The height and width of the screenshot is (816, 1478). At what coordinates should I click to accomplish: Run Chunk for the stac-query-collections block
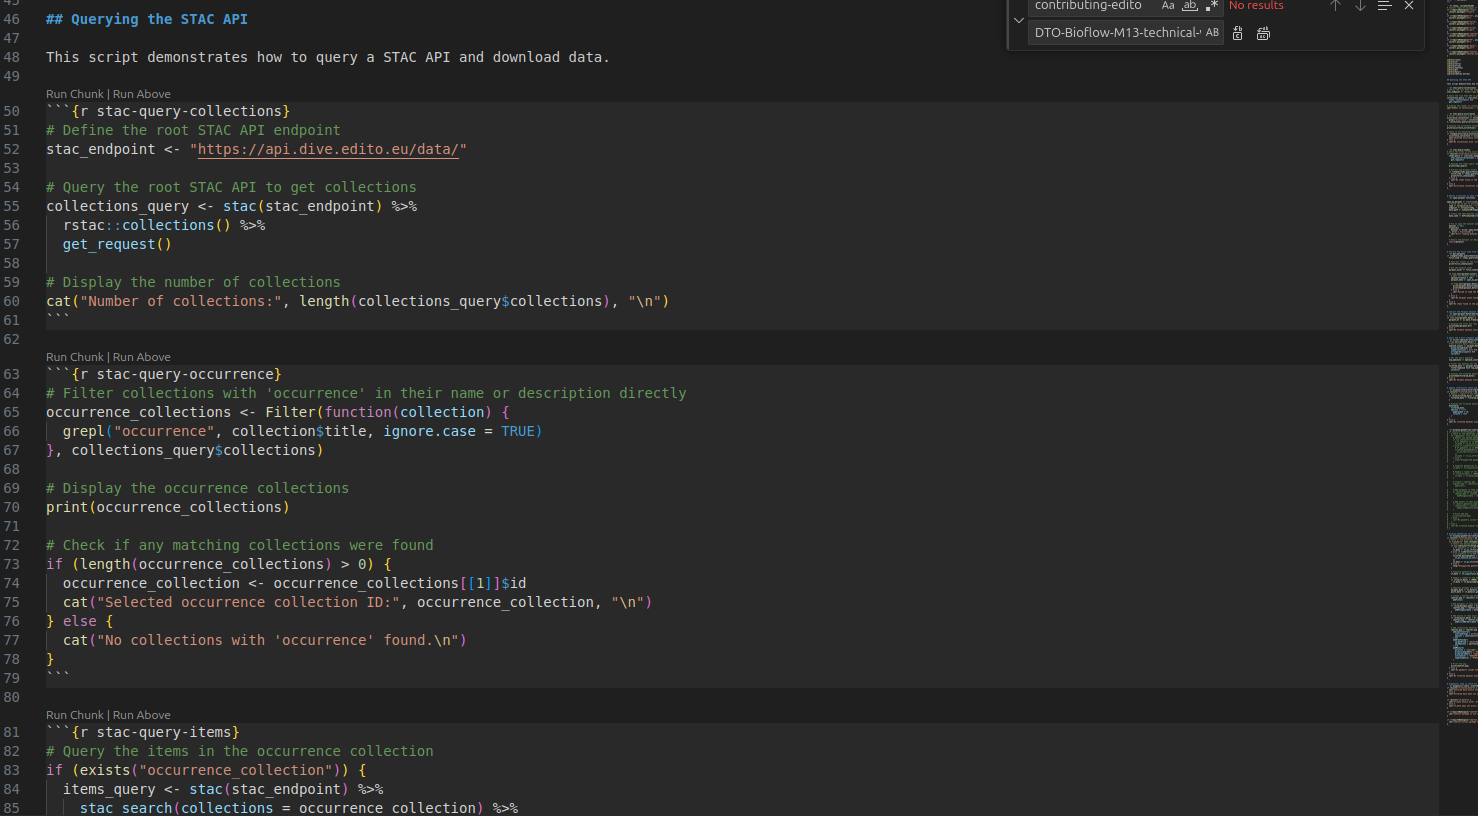(74, 93)
